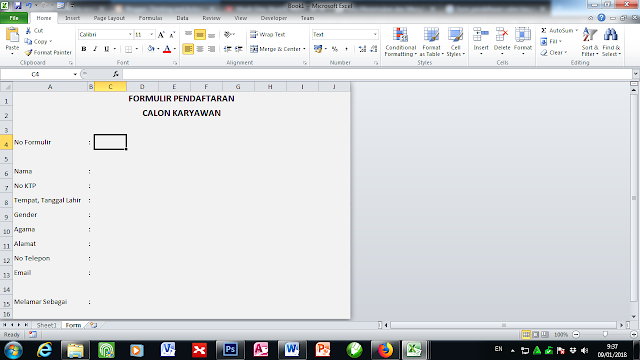The image size is (640, 360).
Task: Apply Percent Style format
Action: point(335,49)
